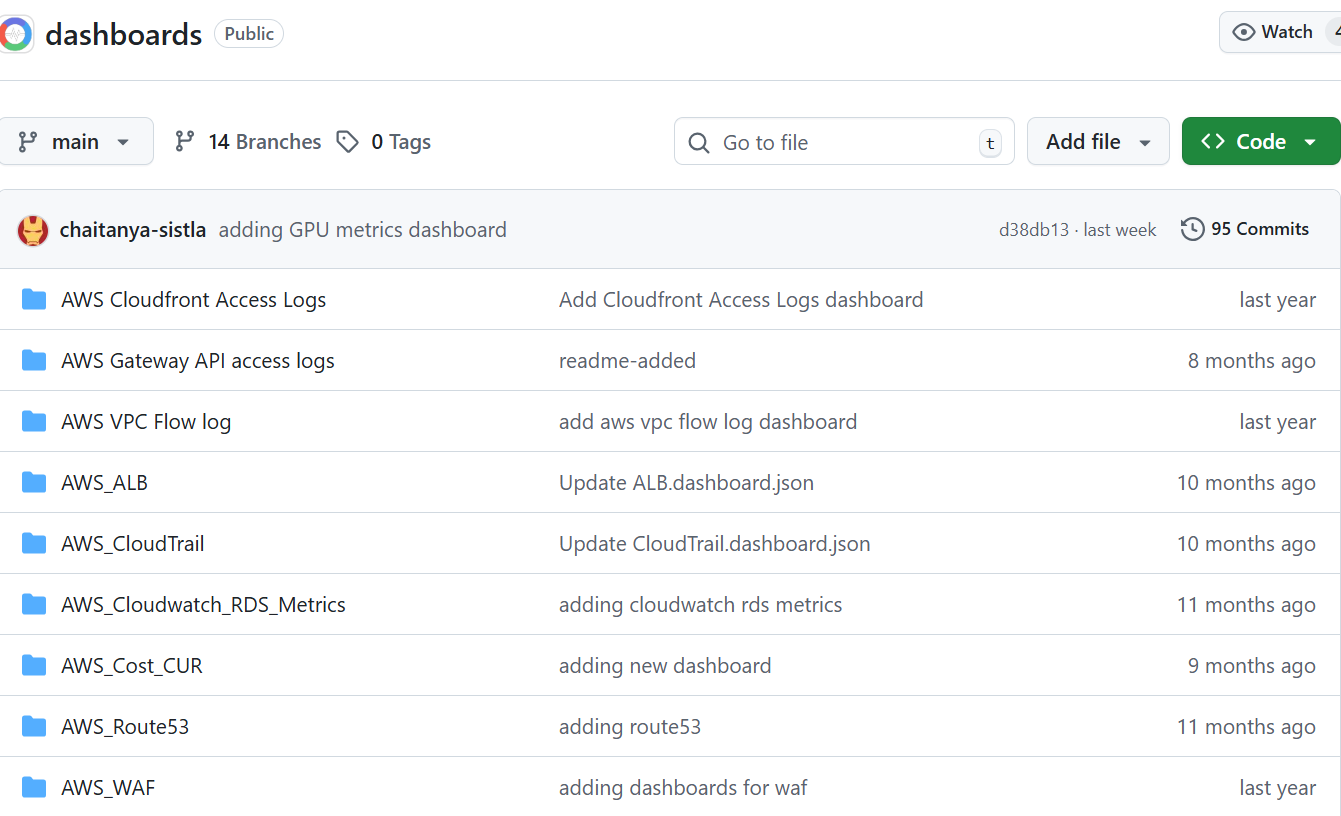
Task: Click the chaitanya-sistla avatar image
Action: (33, 231)
